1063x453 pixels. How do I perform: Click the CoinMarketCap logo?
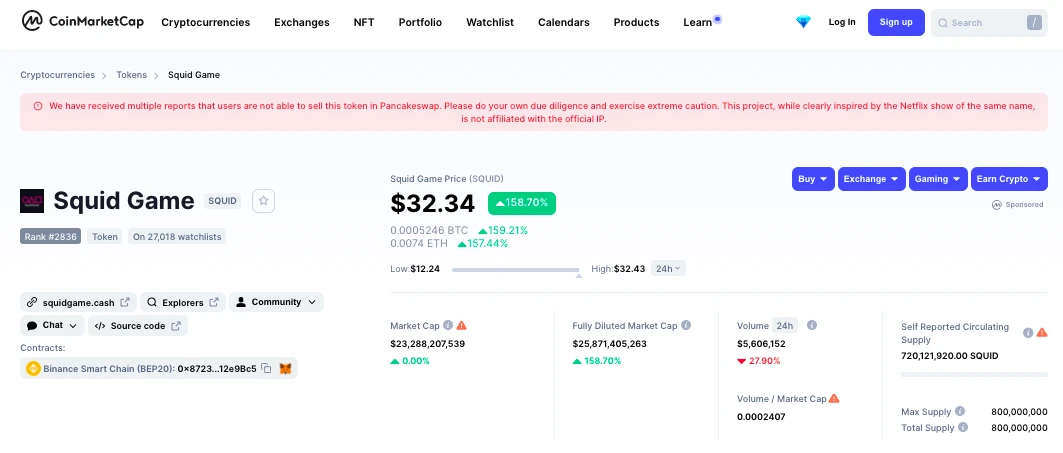click(x=83, y=22)
